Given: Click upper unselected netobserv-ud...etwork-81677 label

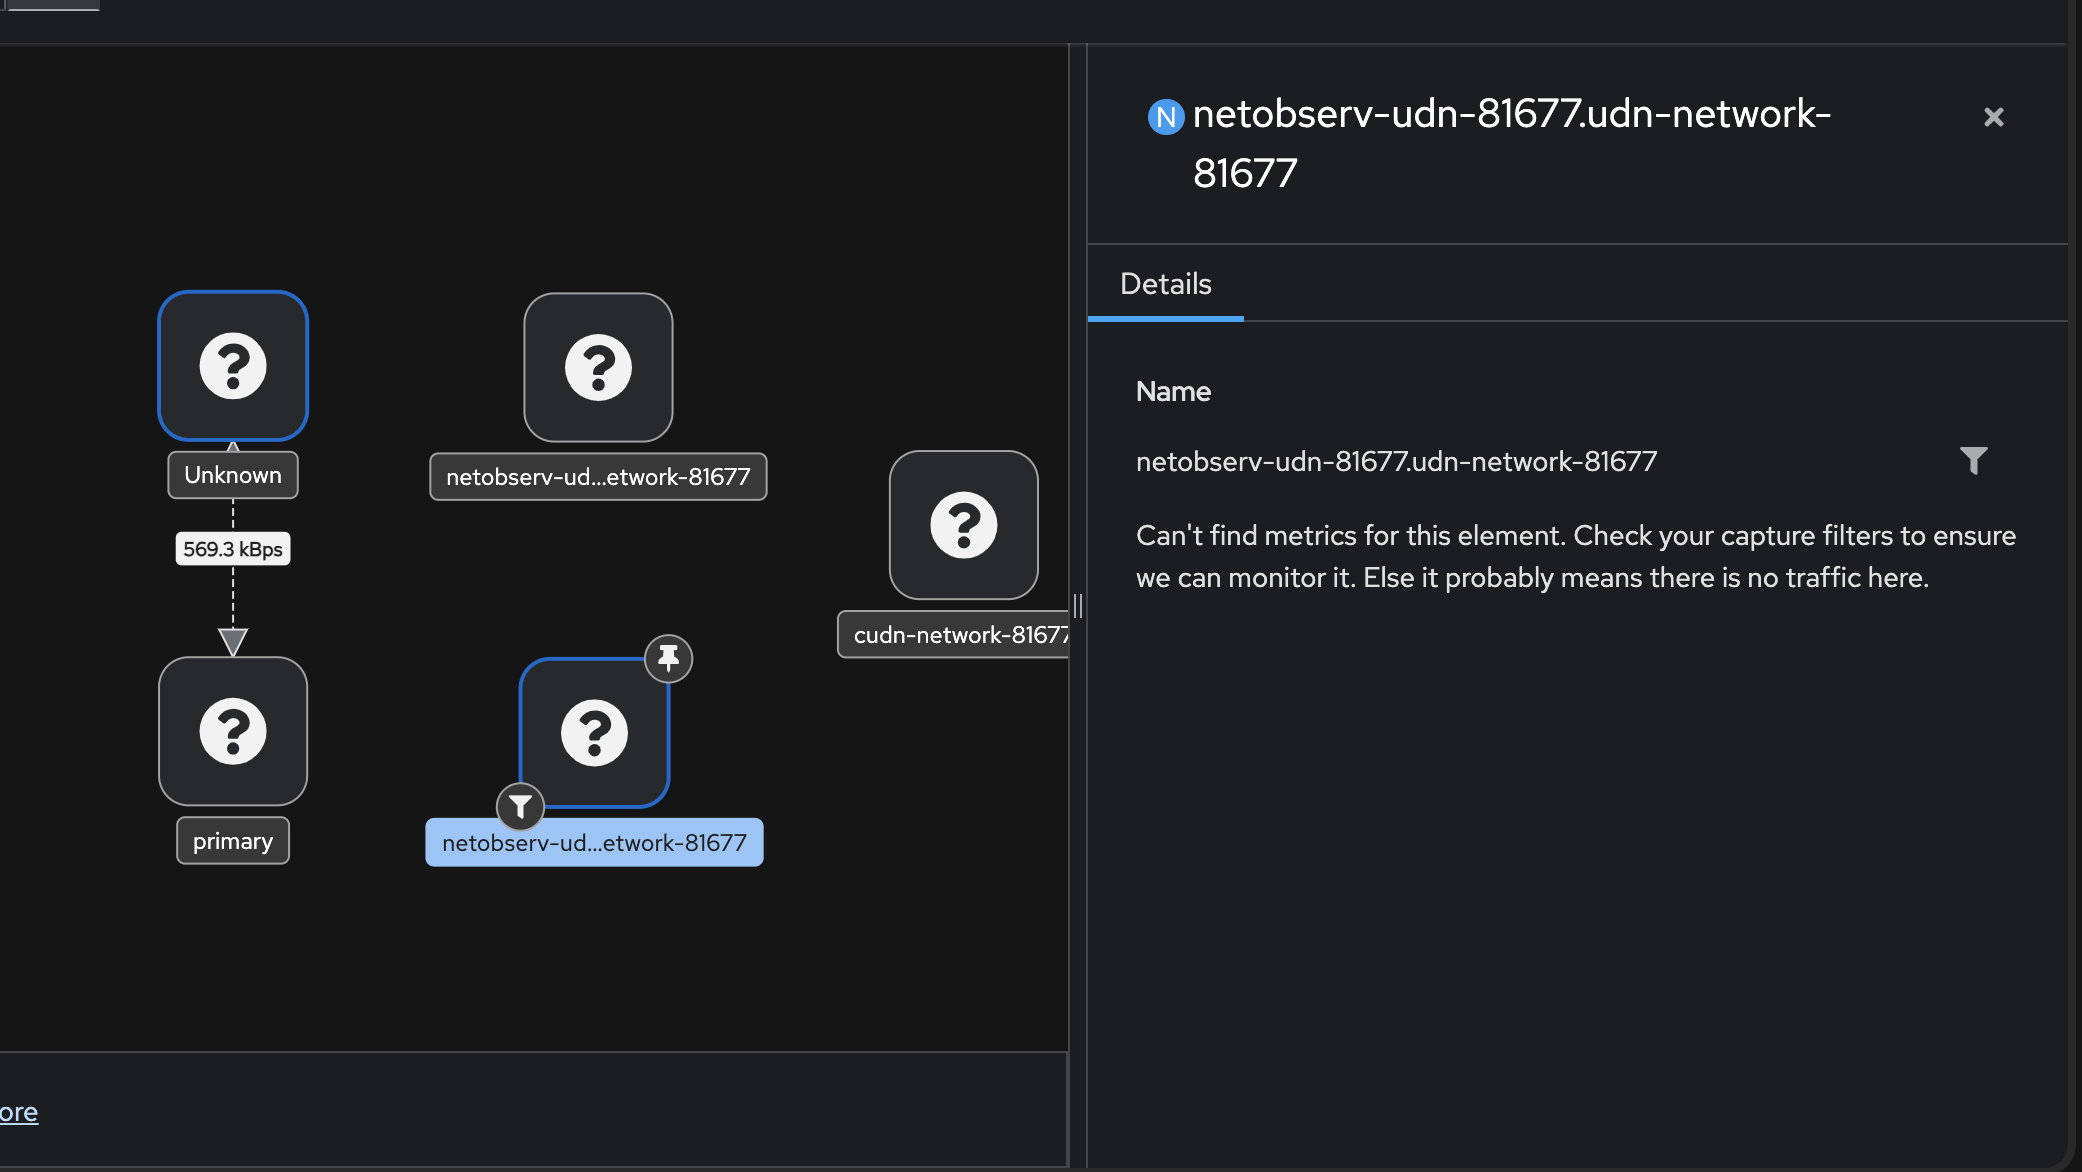Looking at the screenshot, I should click(x=598, y=477).
